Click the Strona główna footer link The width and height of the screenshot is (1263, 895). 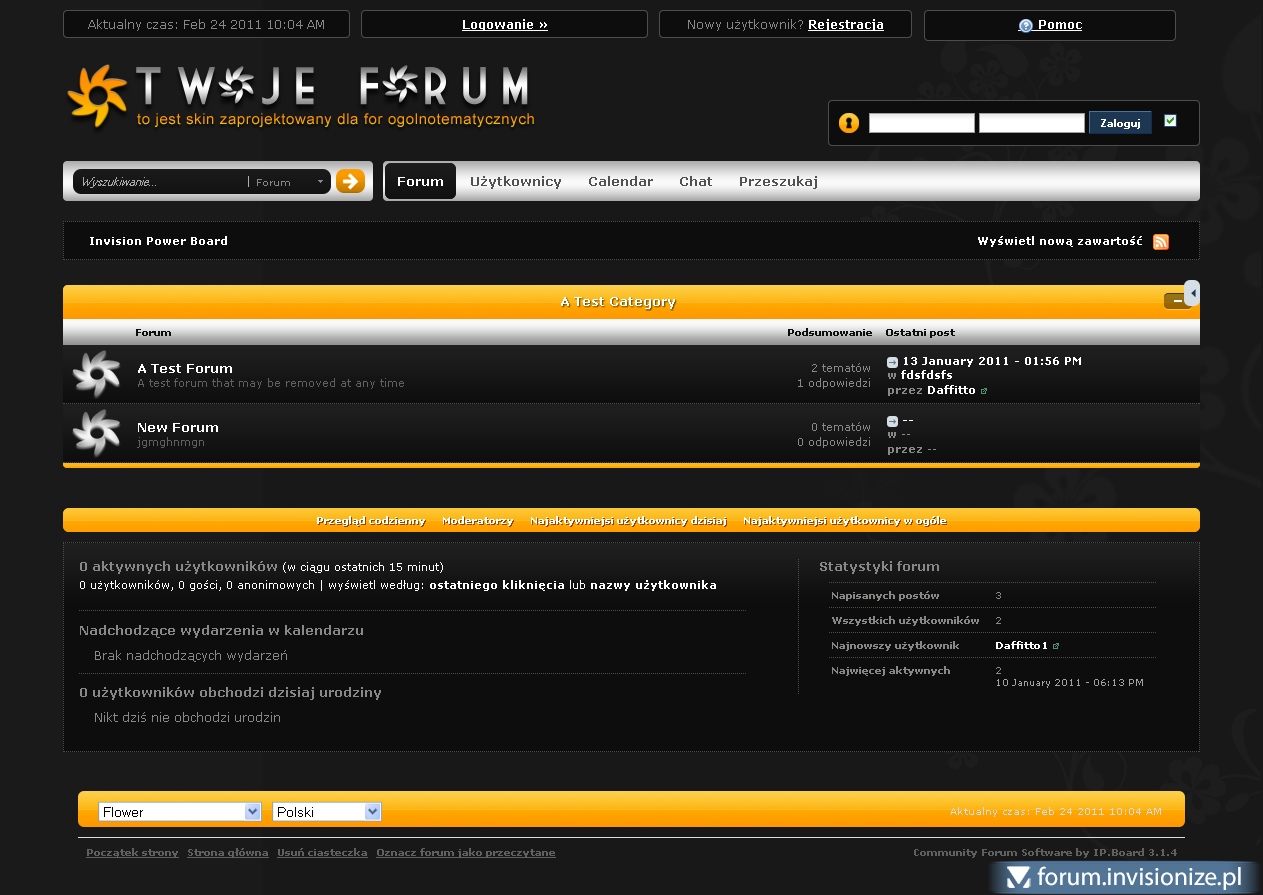coord(228,853)
